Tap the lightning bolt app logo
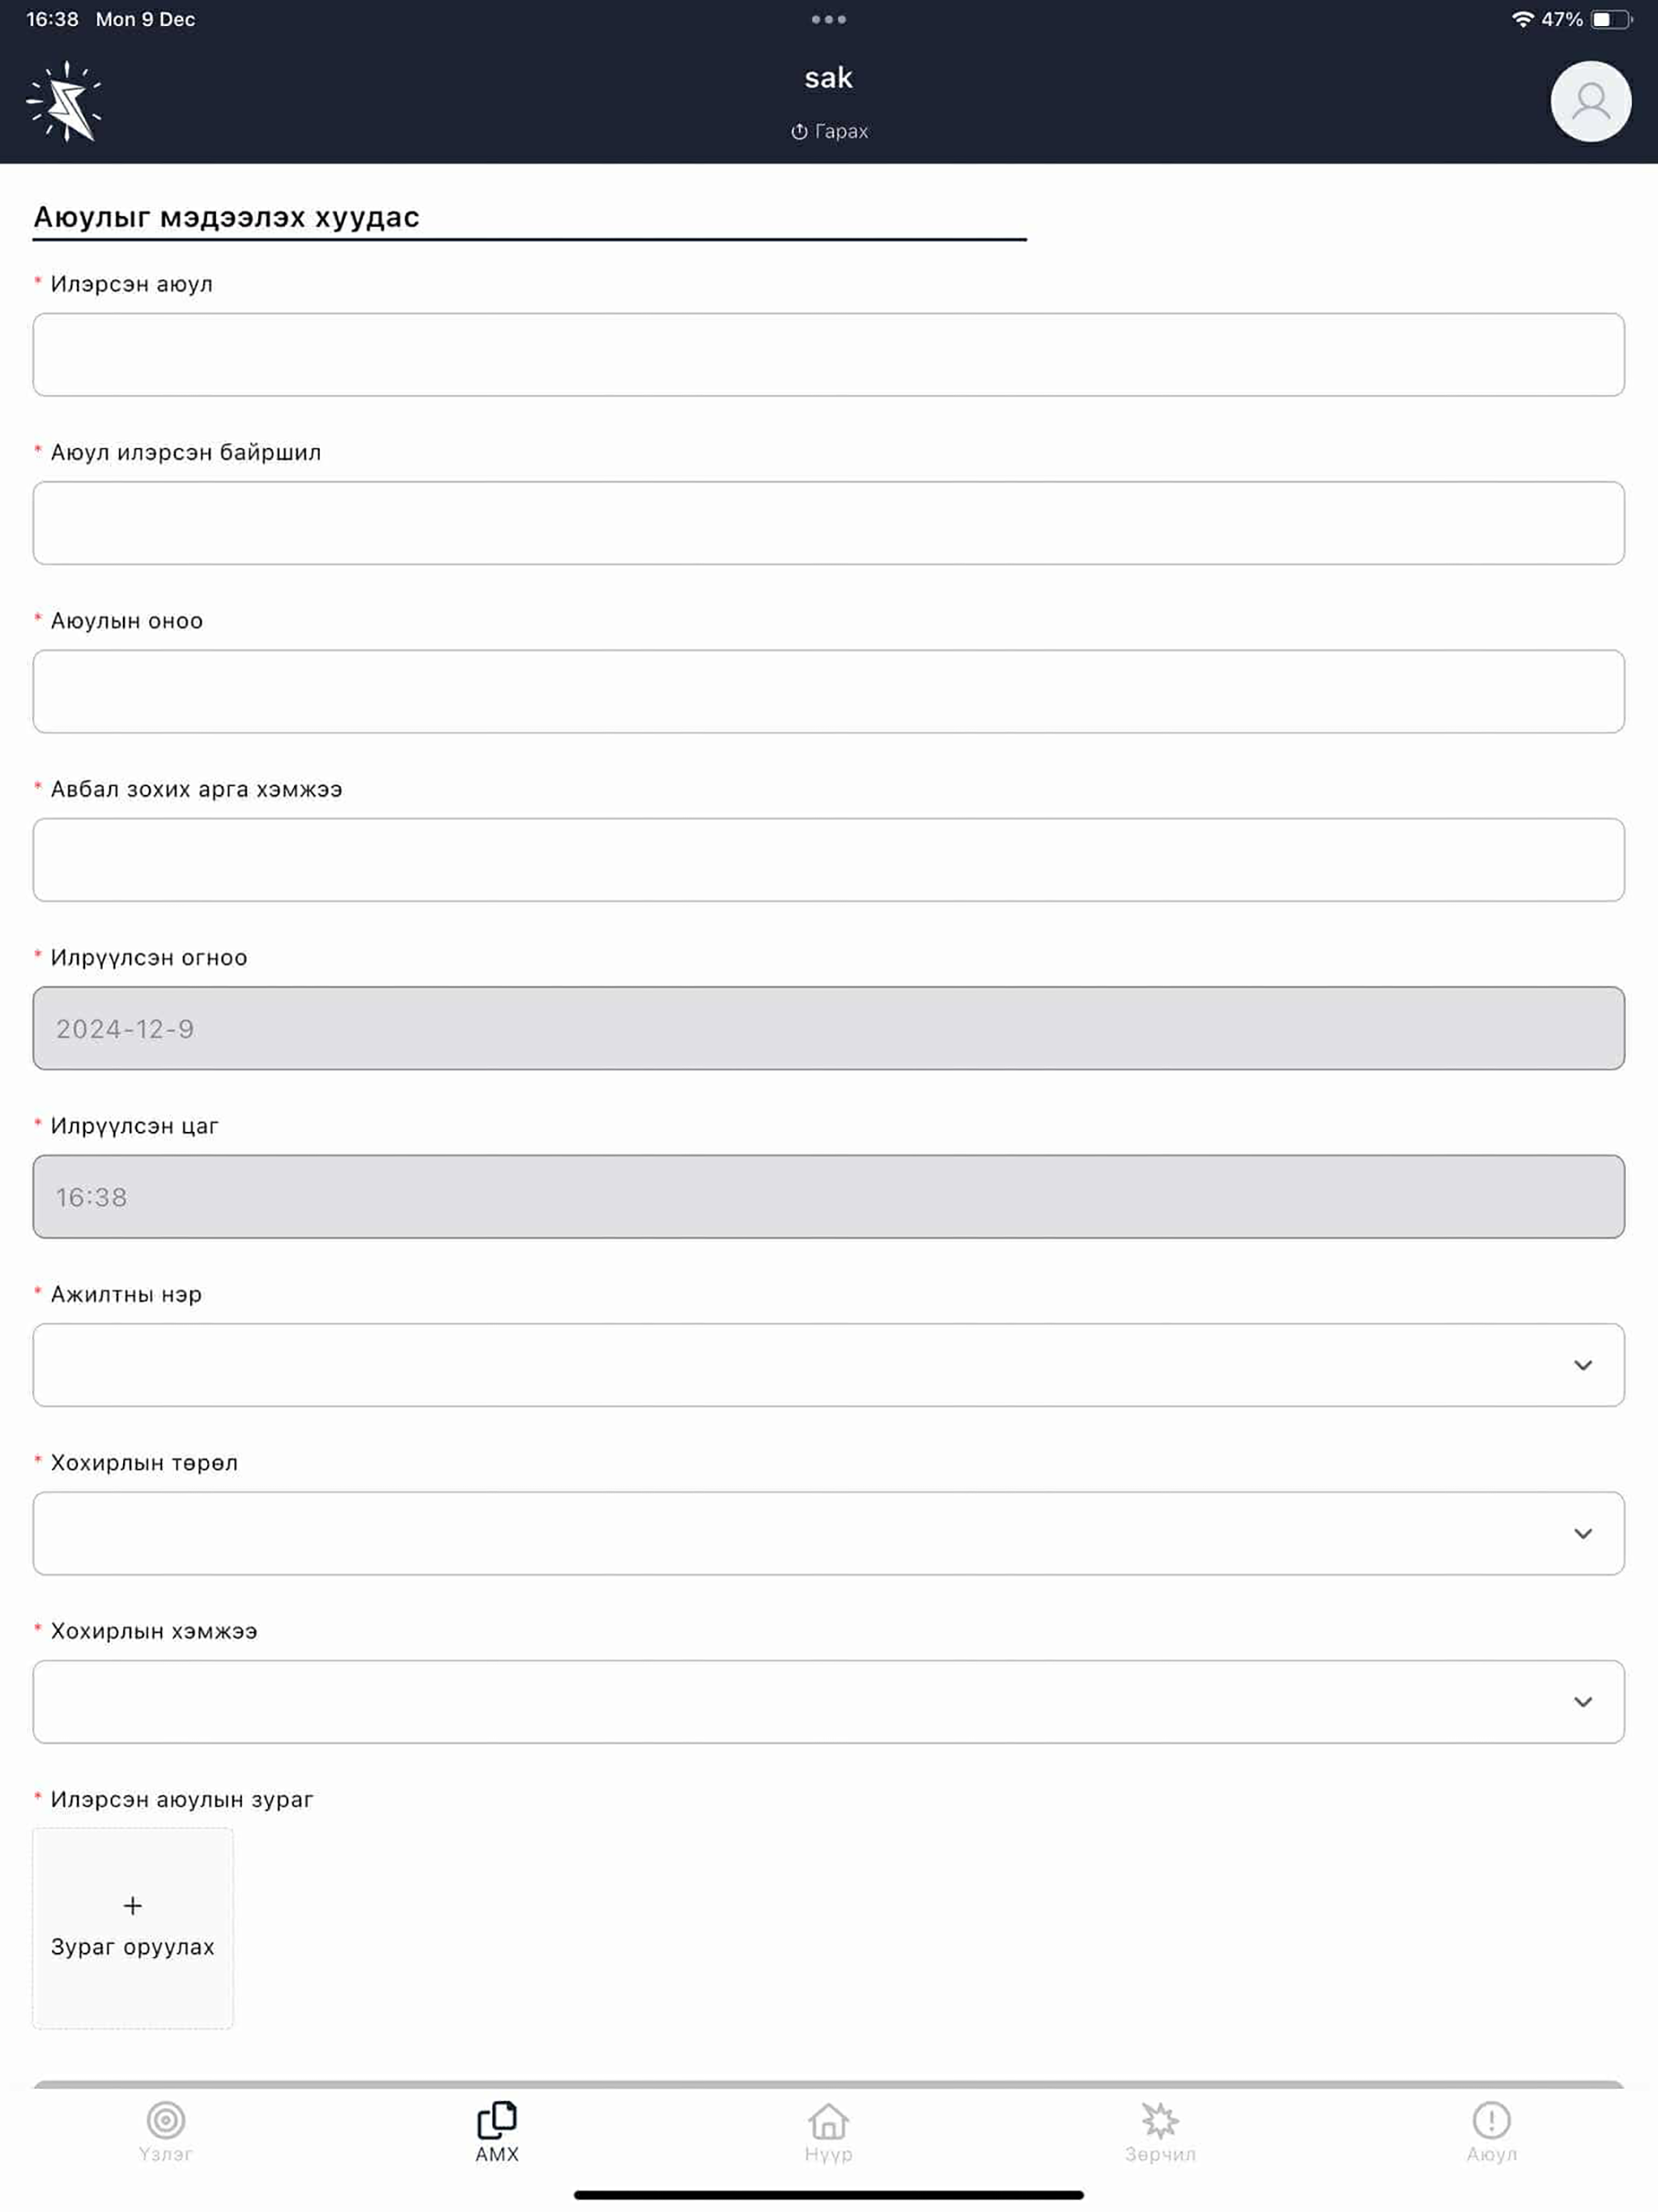1658x2212 pixels. coord(65,101)
